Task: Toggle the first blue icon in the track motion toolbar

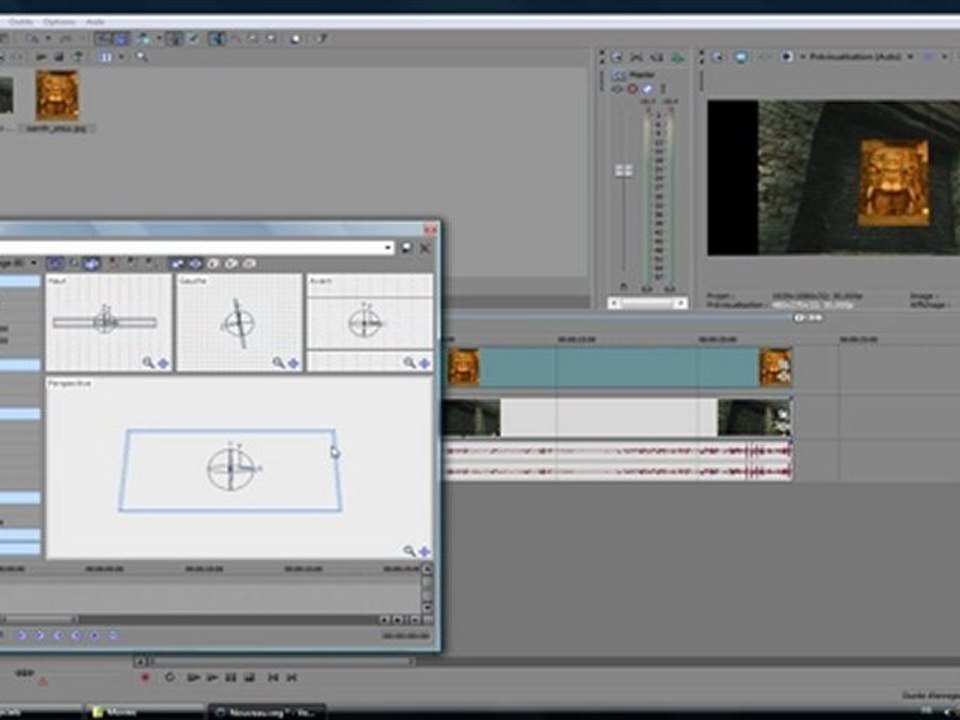Action: point(55,264)
